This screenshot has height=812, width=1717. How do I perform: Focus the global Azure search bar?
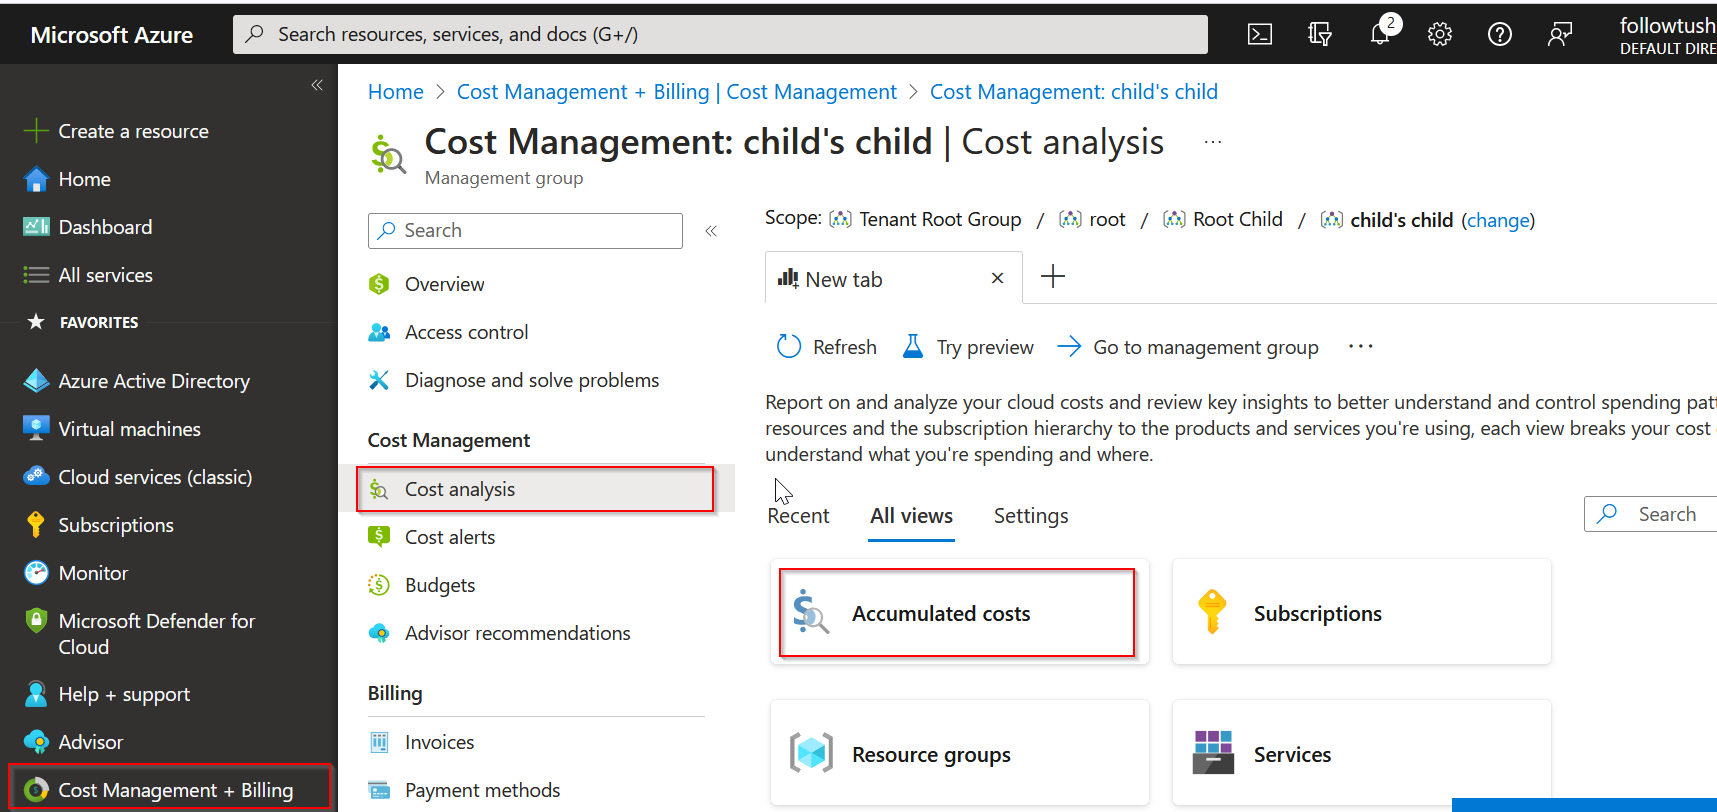pos(720,34)
